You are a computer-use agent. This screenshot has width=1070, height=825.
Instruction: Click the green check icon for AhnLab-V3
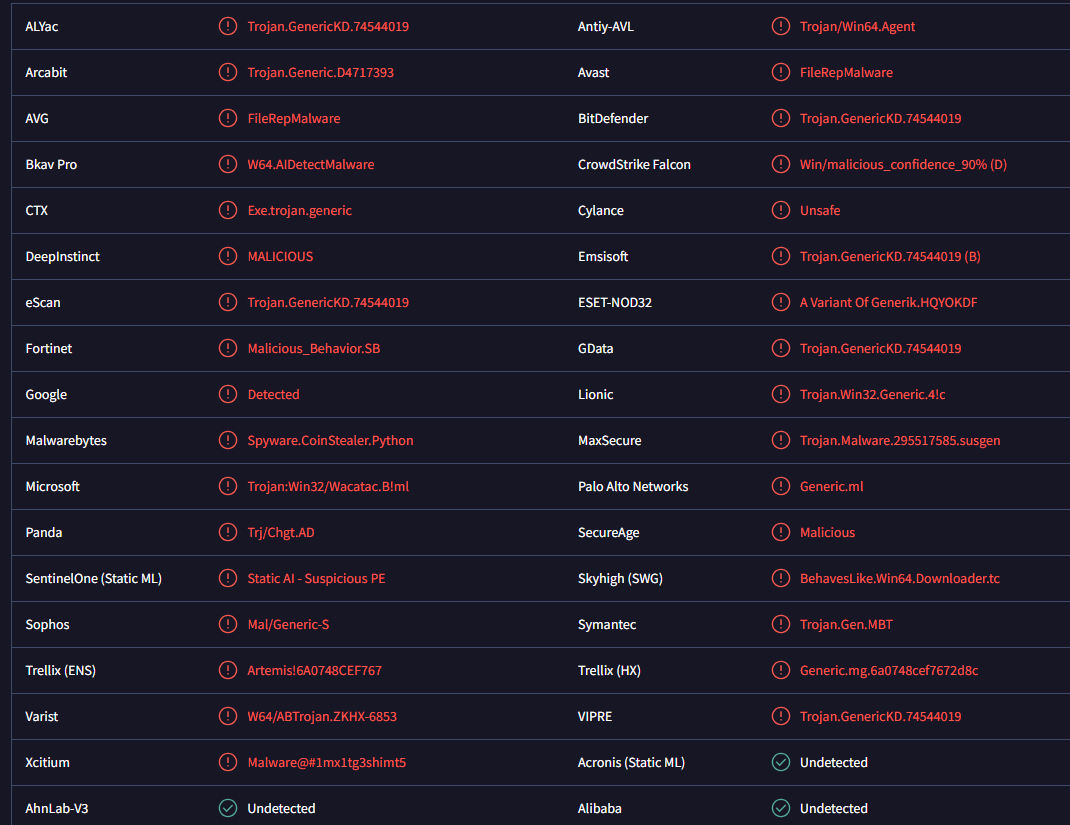point(228,809)
